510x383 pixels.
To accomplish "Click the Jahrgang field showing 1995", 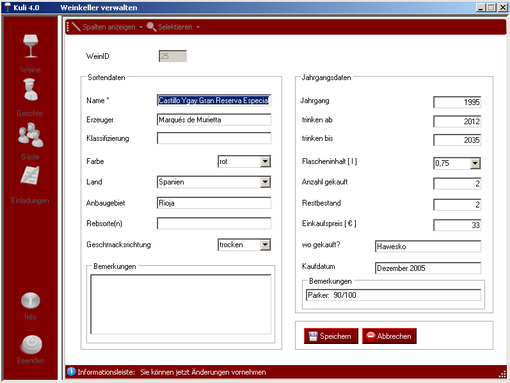I will point(457,102).
